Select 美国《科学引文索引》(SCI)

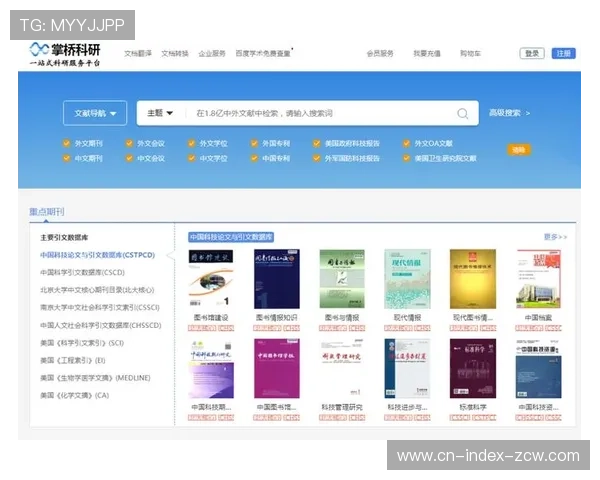click(x=82, y=343)
